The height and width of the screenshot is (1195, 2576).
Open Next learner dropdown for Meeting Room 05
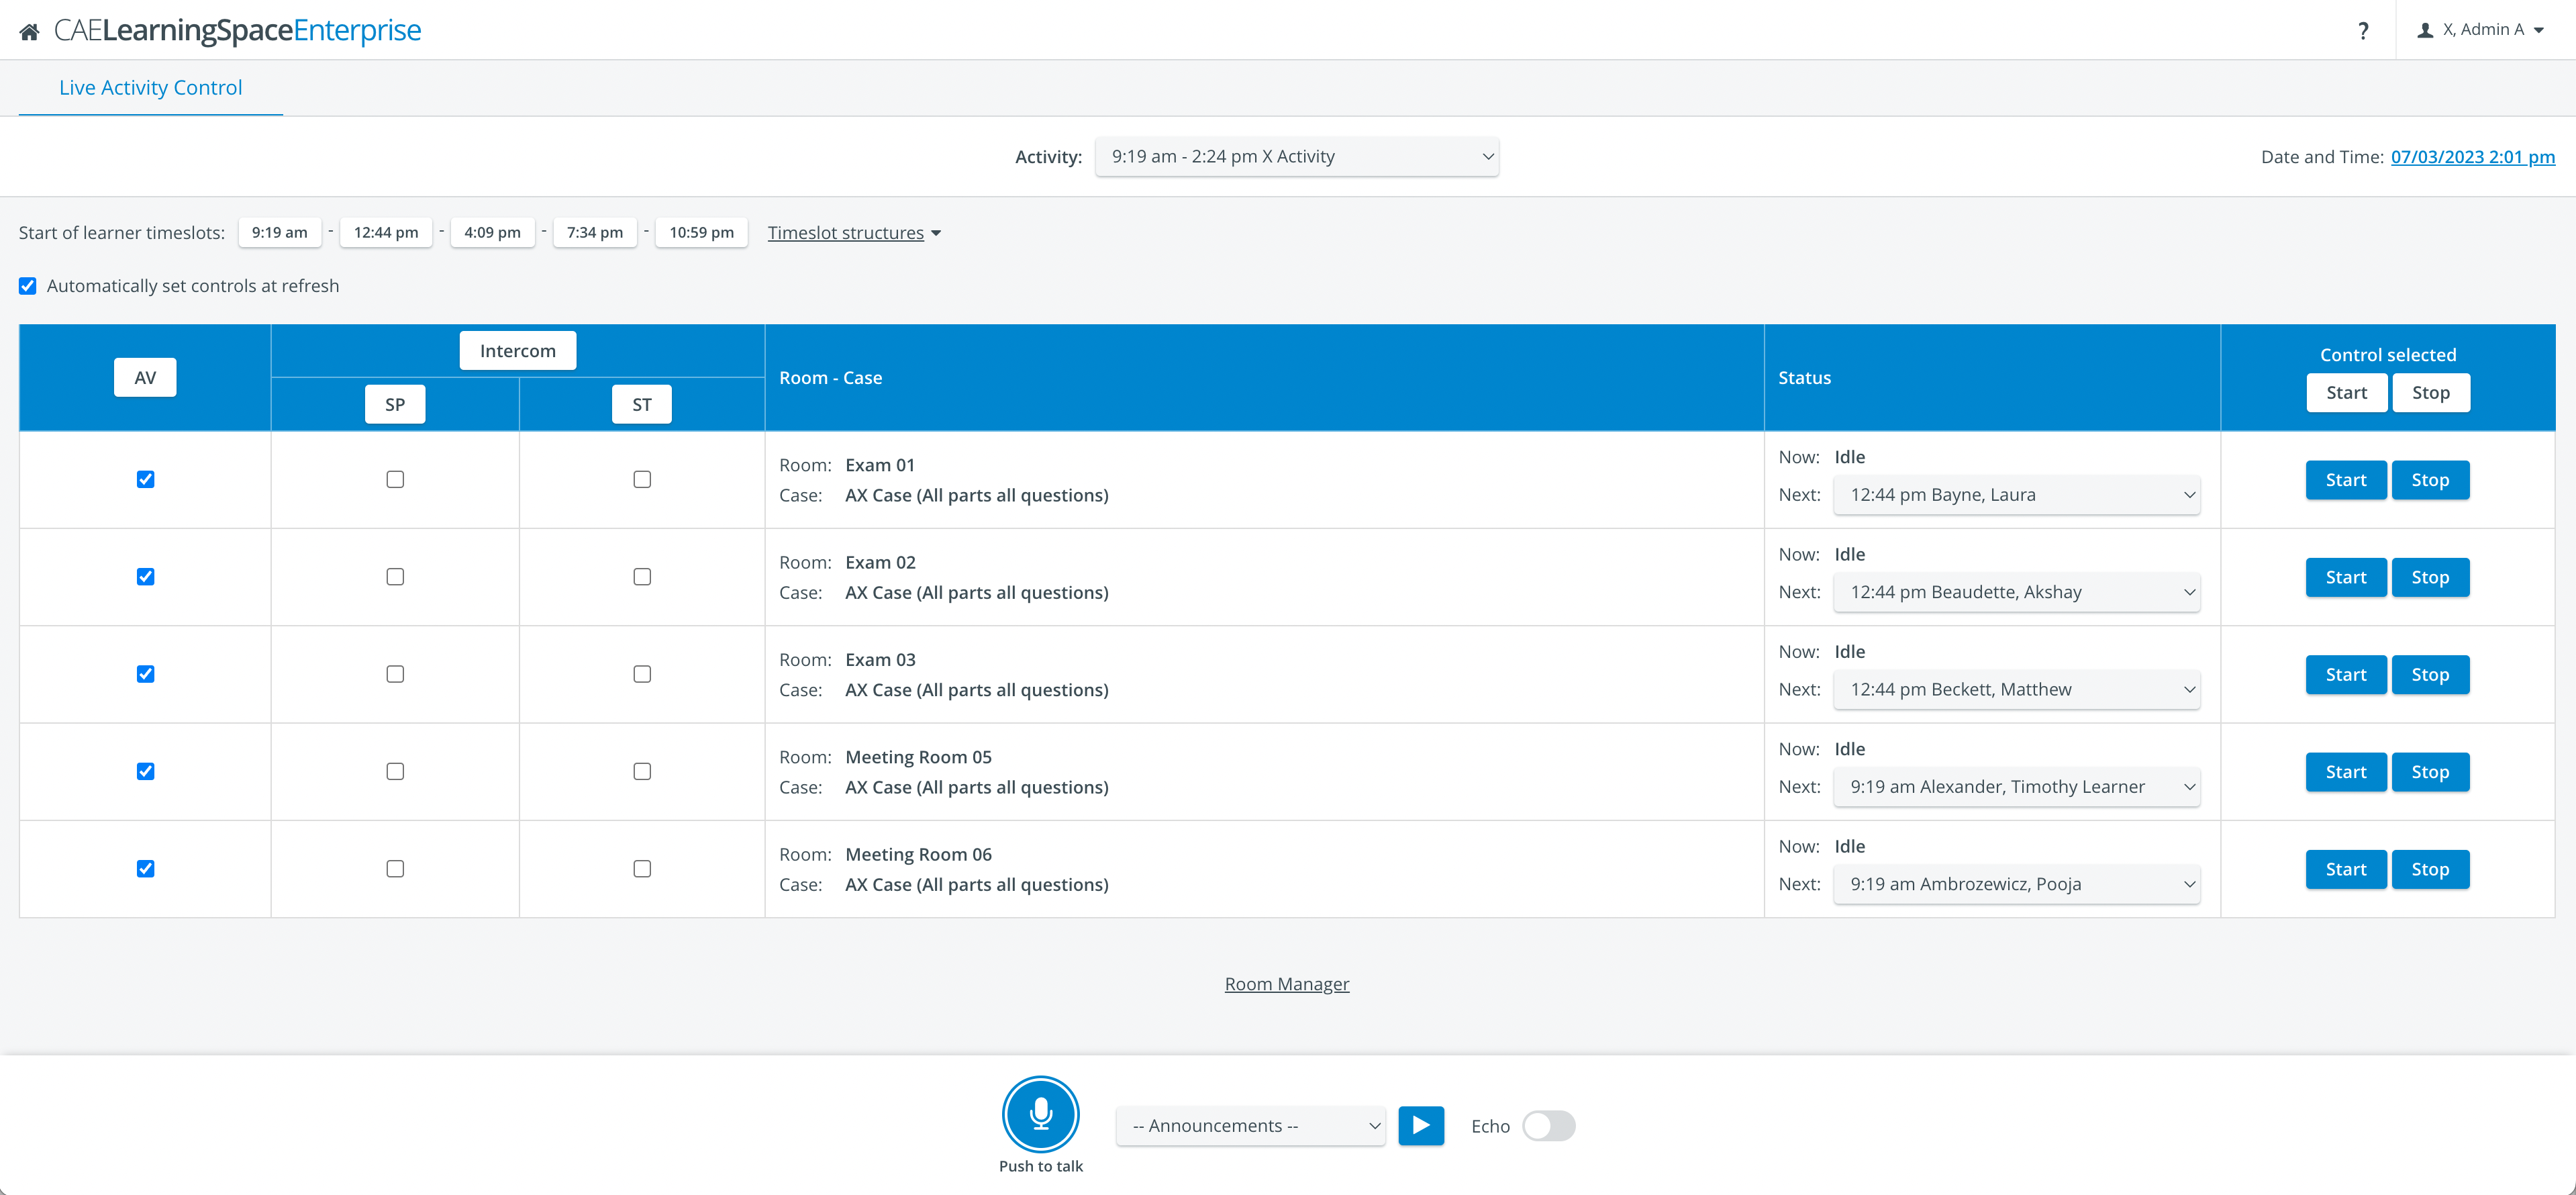(2016, 787)
